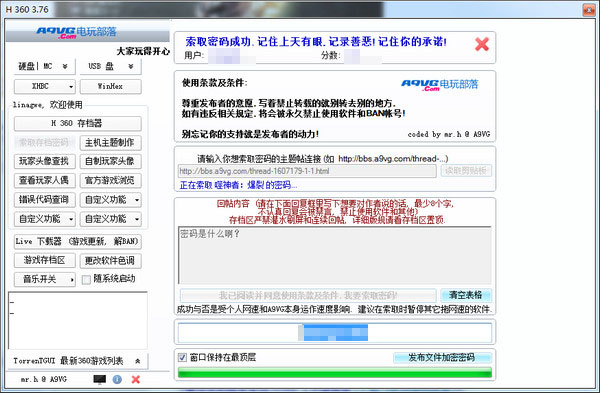
Task: Open bottom-left 自定义功能 dropdown
Action: (x=44, y=219)
